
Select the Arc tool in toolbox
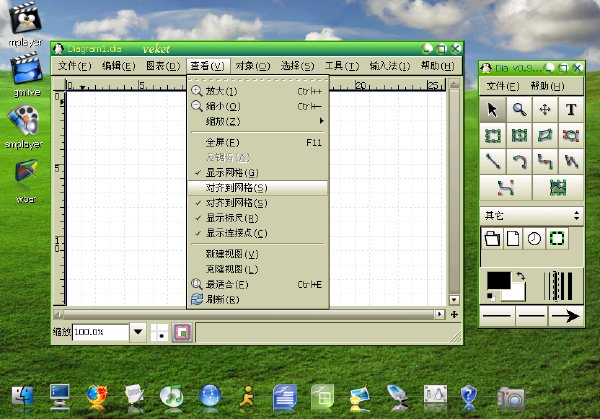pyautogui.click(x=519, y=161)
